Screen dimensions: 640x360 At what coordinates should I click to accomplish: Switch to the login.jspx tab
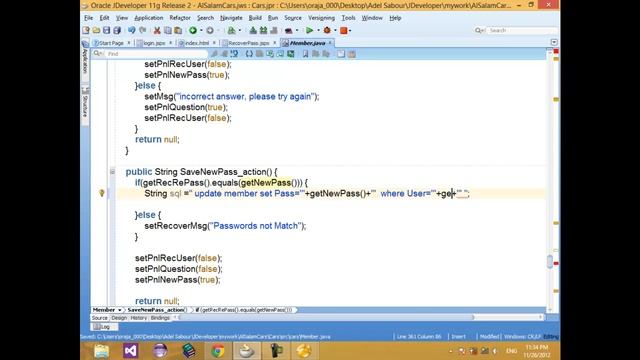click(154, 43)
